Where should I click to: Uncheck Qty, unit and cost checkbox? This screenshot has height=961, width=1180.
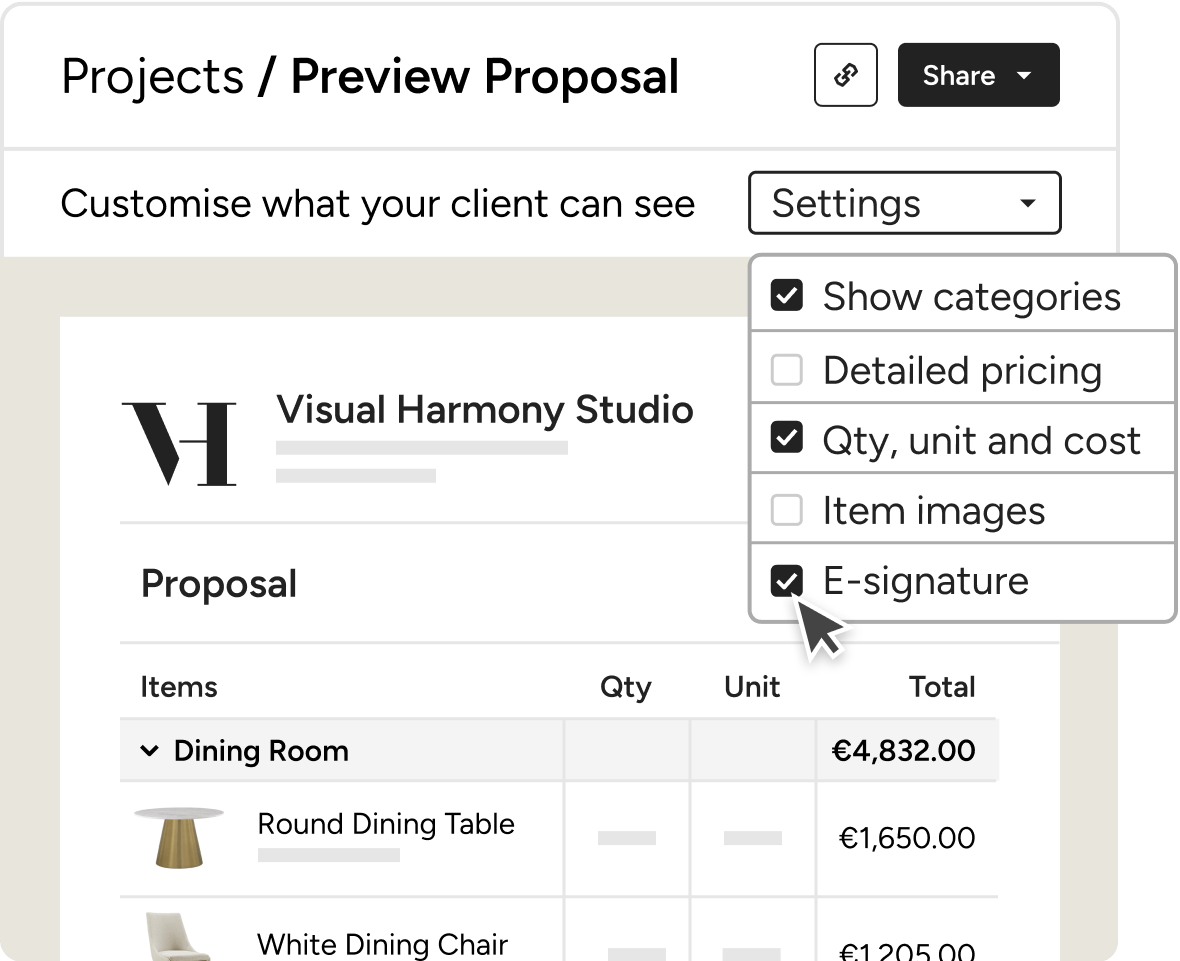click(786, 438)
